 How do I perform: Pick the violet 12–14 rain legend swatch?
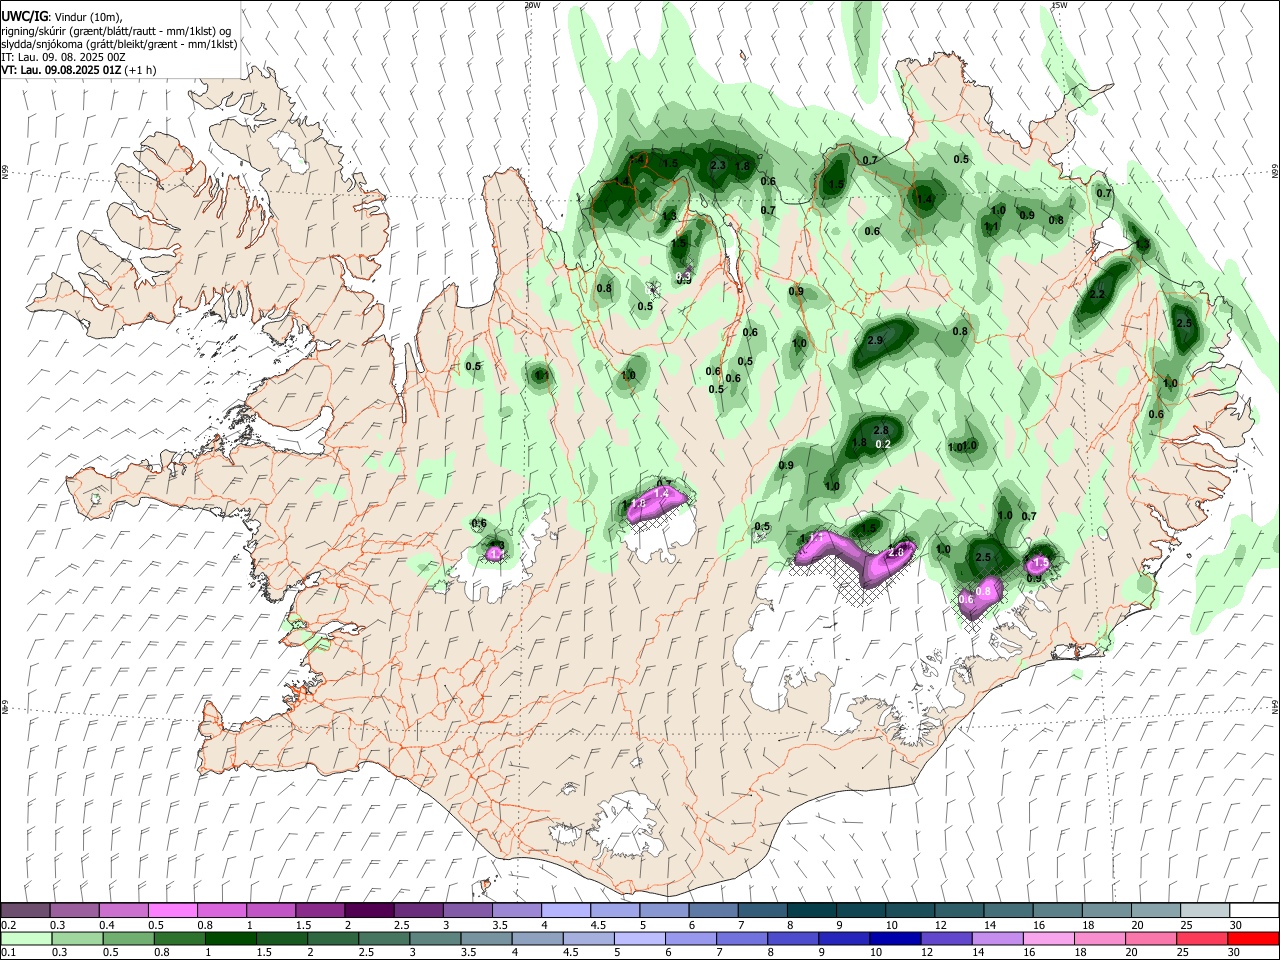[x=947, y=938]
